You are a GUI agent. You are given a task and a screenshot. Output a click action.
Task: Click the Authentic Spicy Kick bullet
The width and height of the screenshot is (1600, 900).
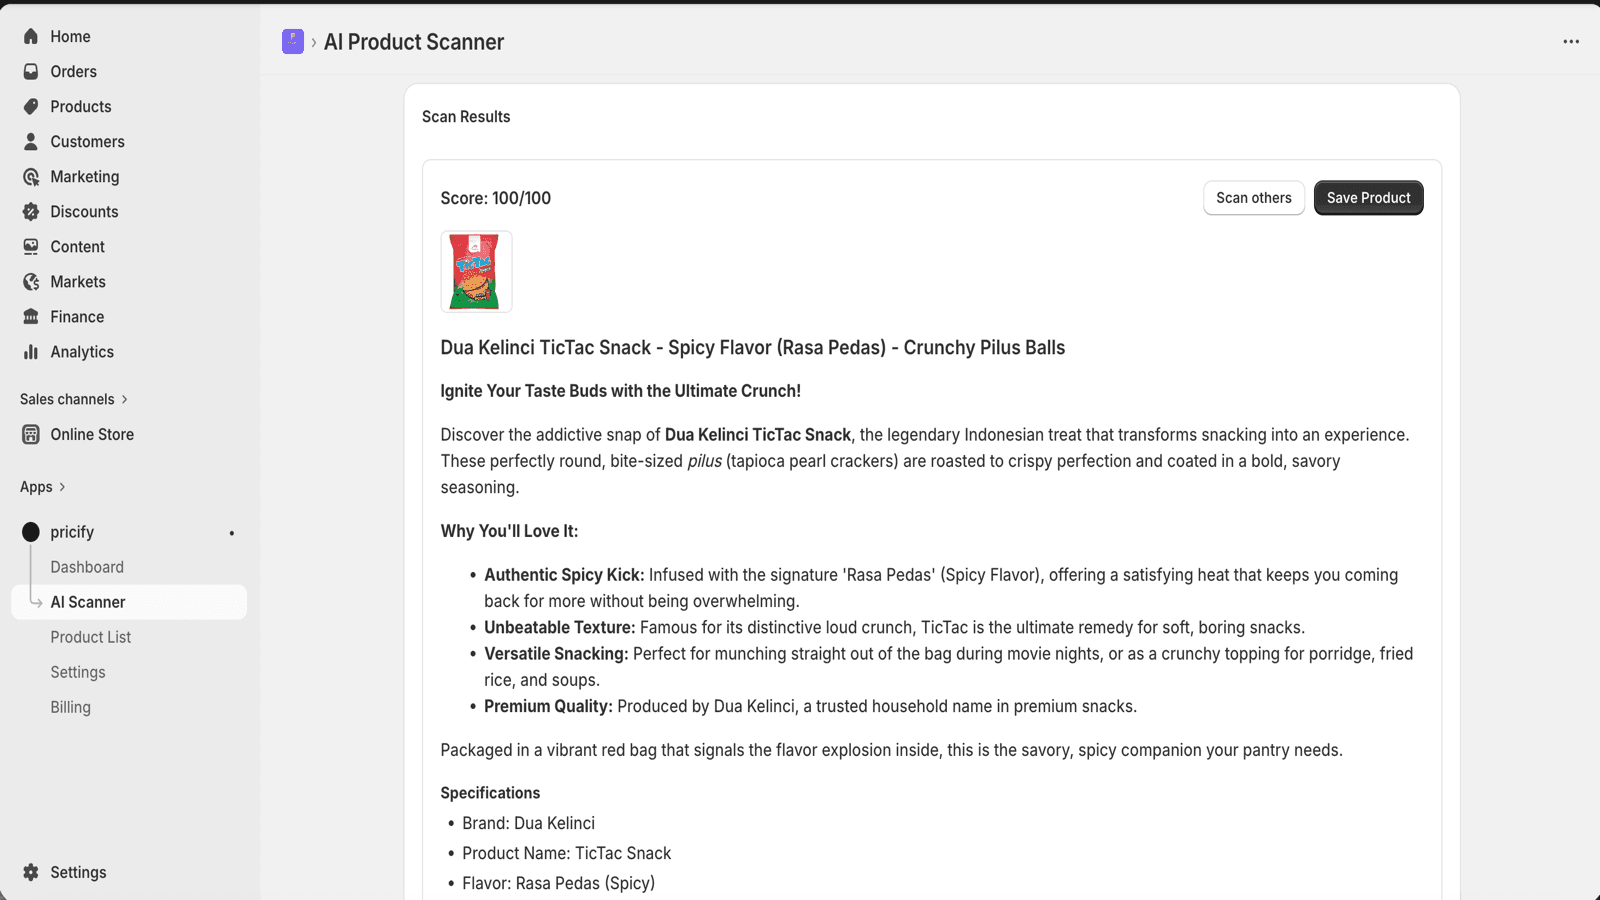coord(941,588)
